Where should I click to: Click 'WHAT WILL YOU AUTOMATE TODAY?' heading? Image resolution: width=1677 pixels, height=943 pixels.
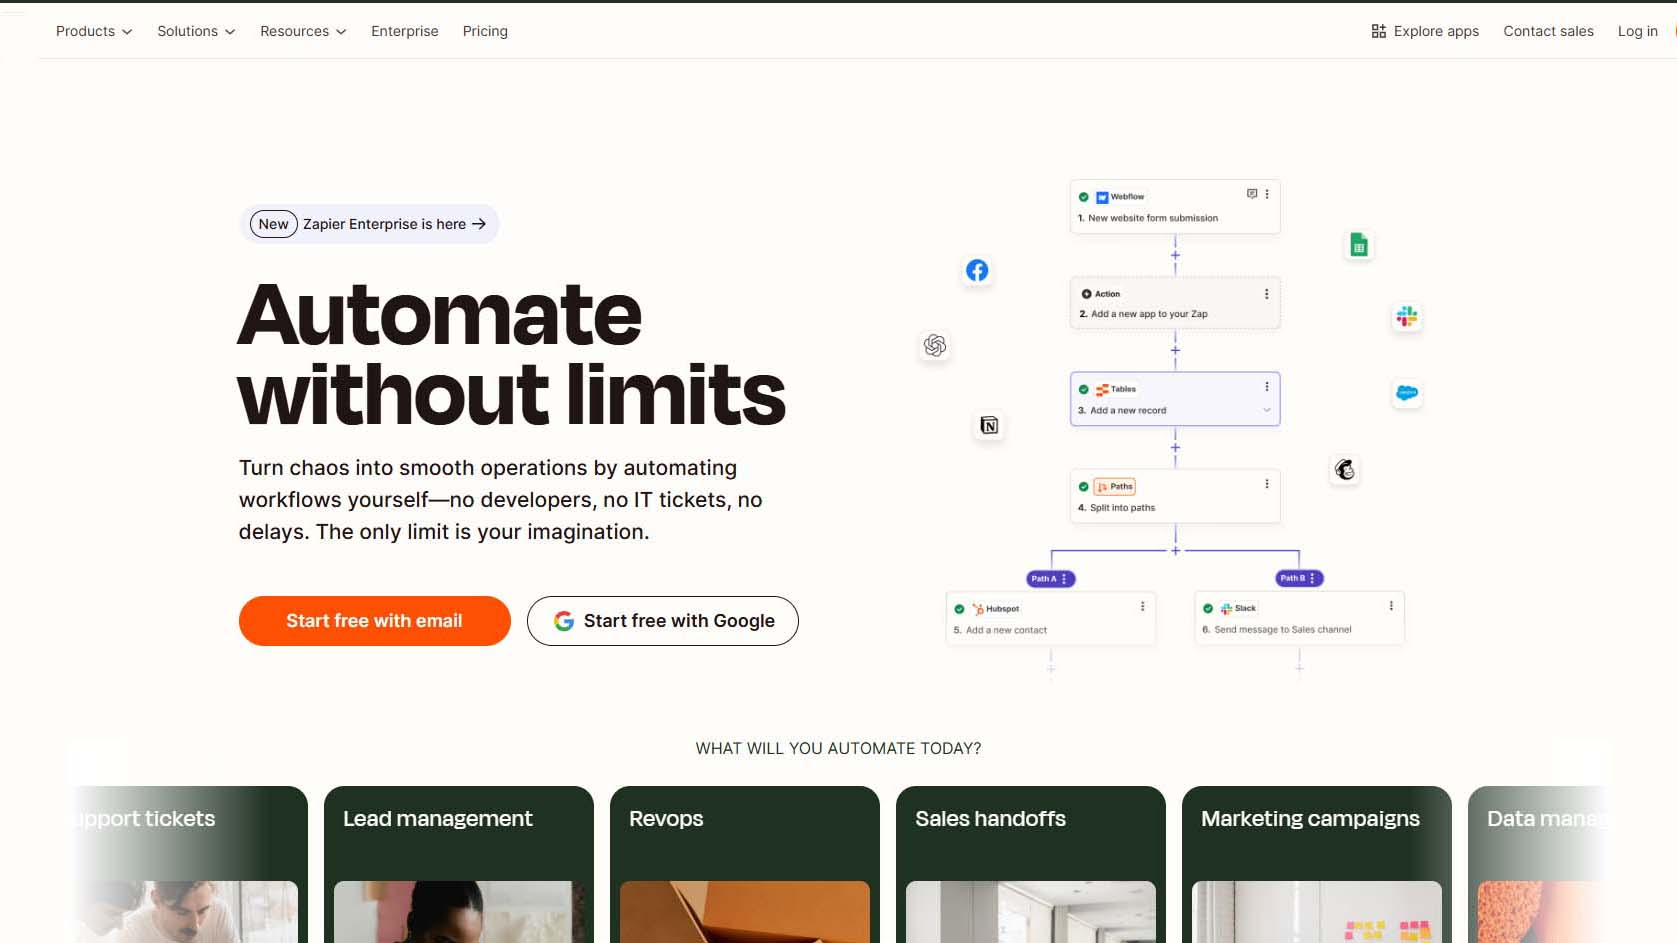point(838,748)
